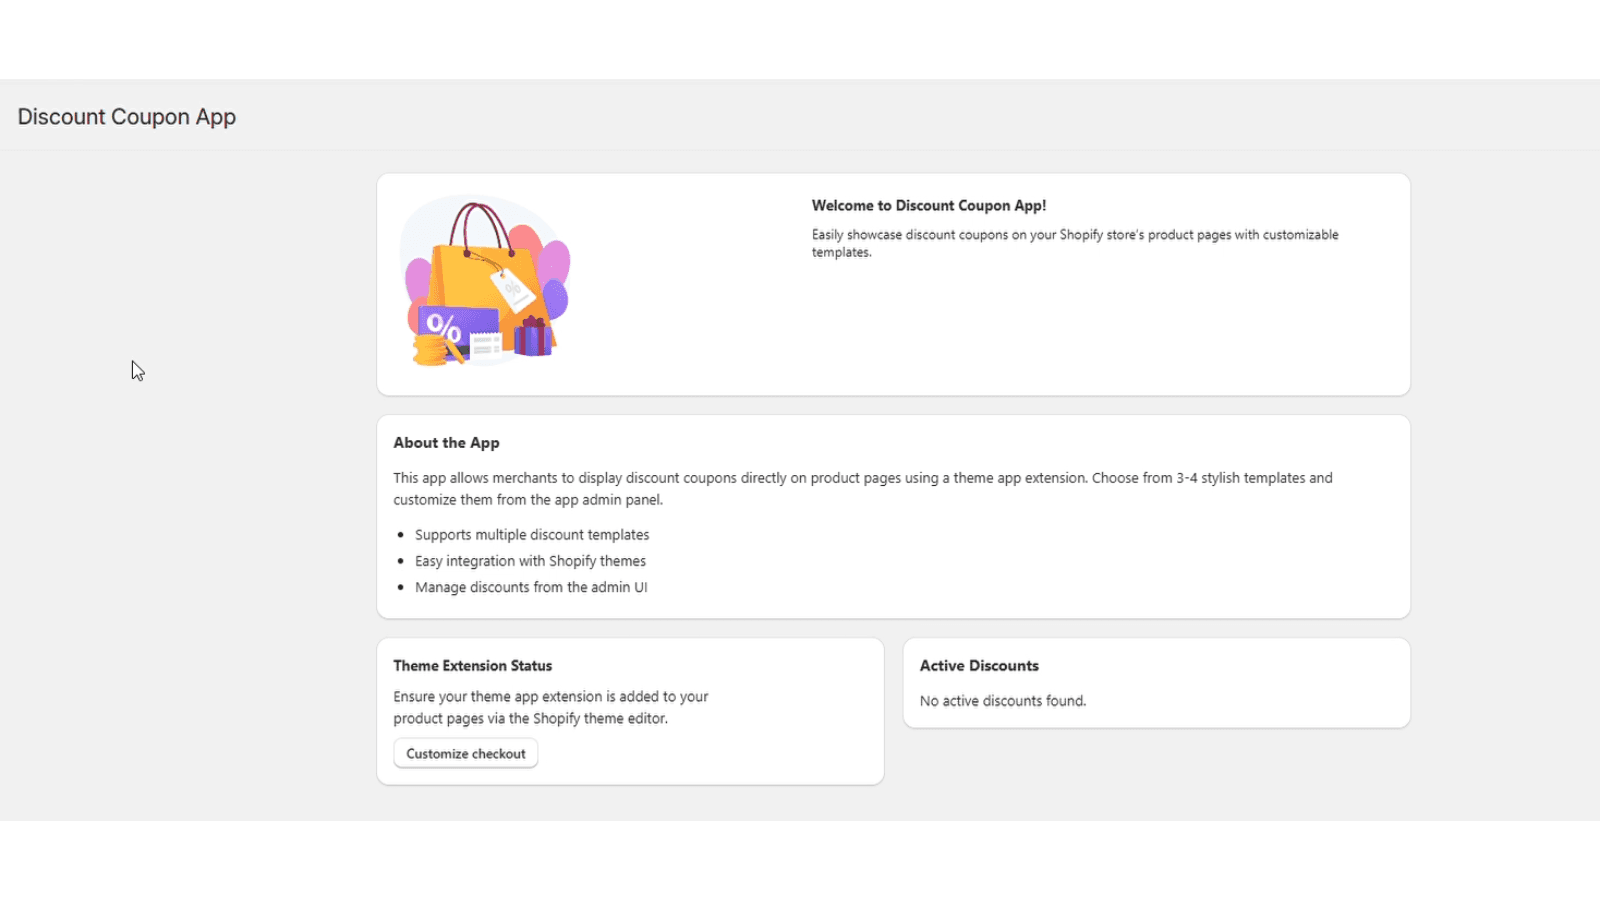Image resolution: width=1600 pixels, height=900 pixels.
Task: Click the stack of gold coins icon
Action: (430, 350)
